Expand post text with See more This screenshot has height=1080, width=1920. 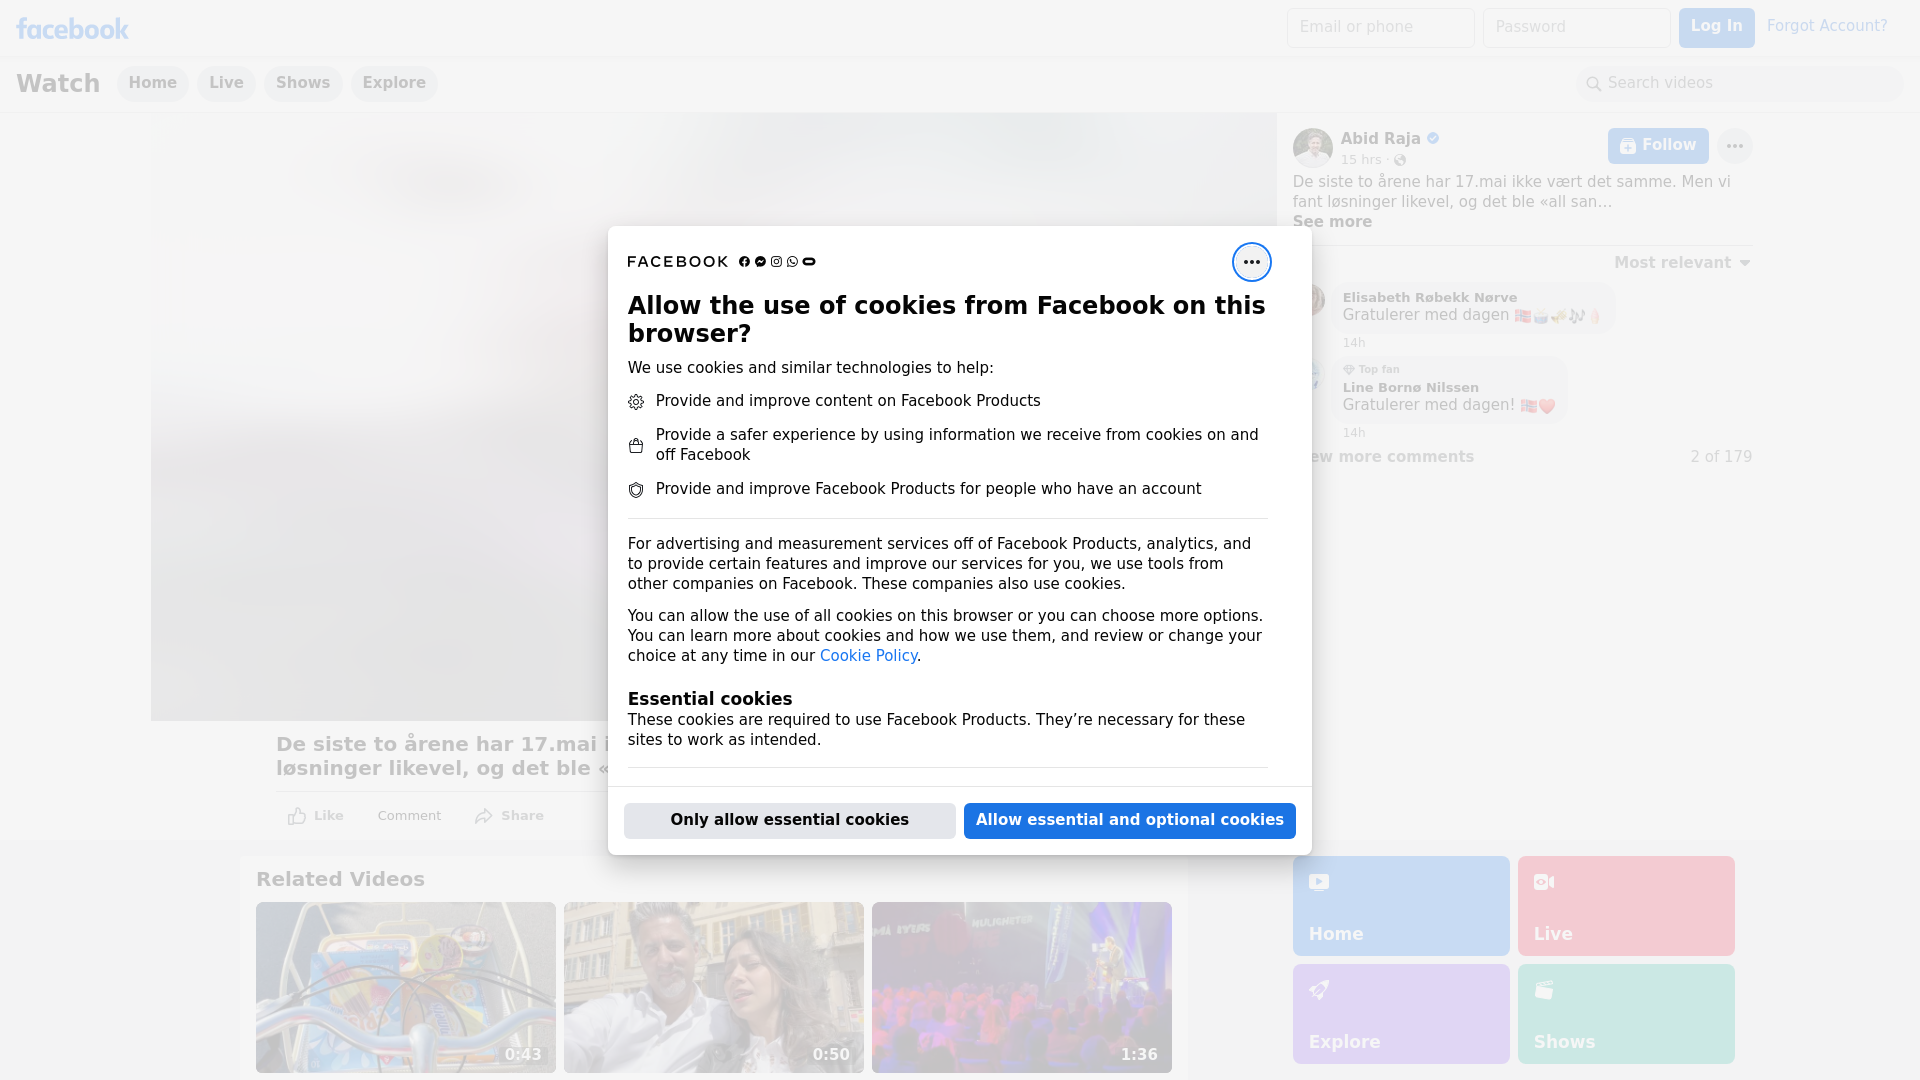point(1332,222)
